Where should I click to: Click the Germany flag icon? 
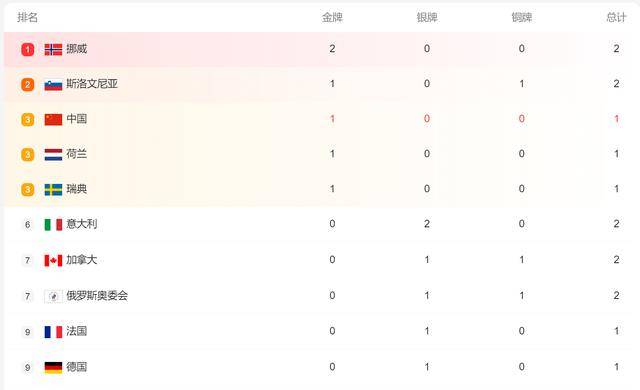tap(53, 368)
